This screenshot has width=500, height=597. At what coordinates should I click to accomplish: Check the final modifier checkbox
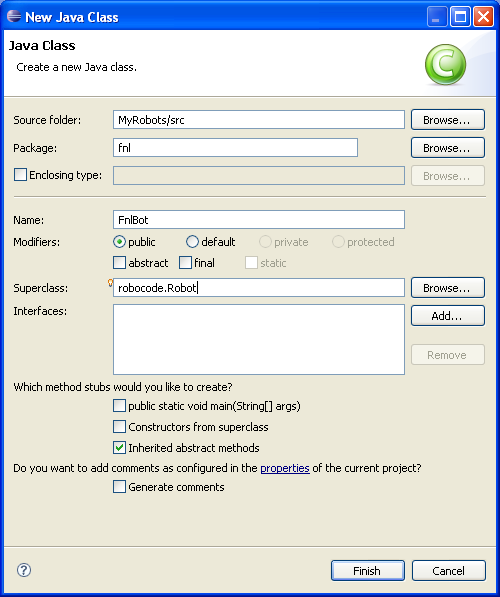[185, 263]
